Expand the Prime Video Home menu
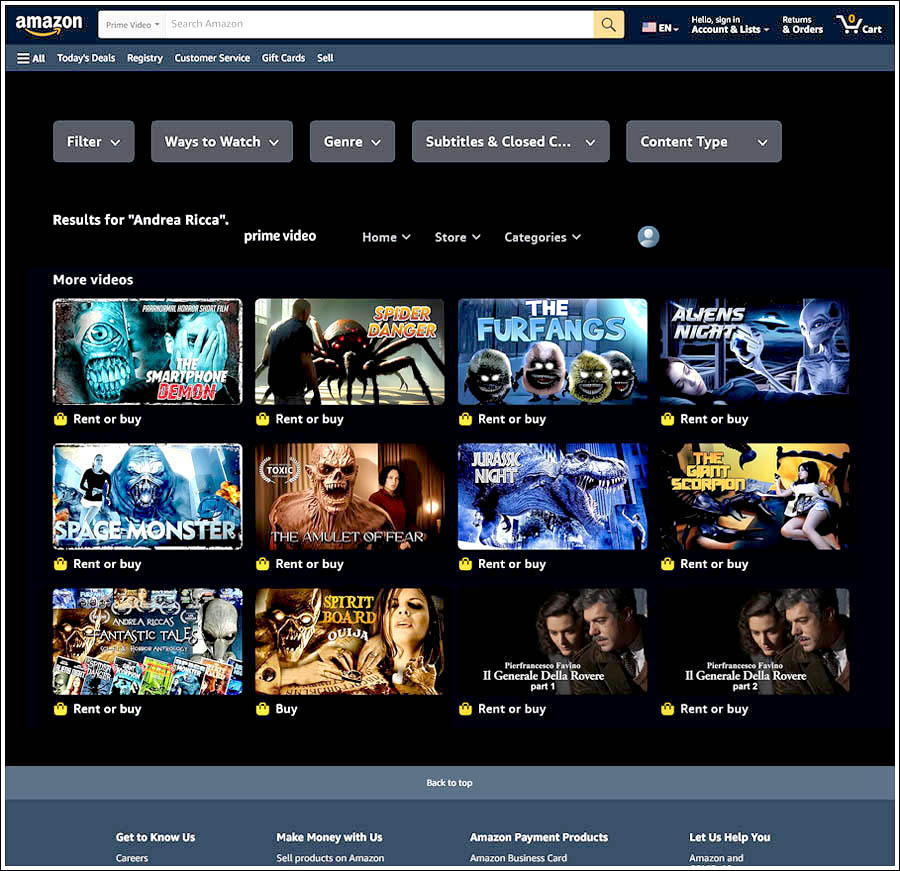 386,237
